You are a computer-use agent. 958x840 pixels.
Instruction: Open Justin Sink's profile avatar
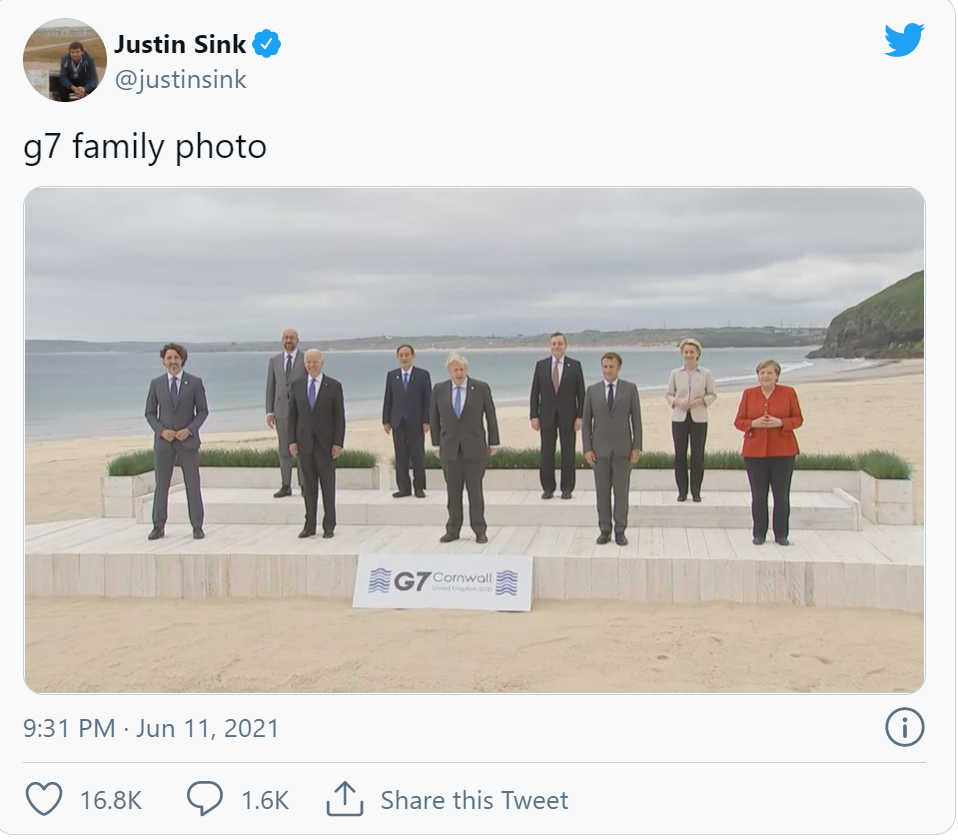pyautogui.click(x=64, y=60)
